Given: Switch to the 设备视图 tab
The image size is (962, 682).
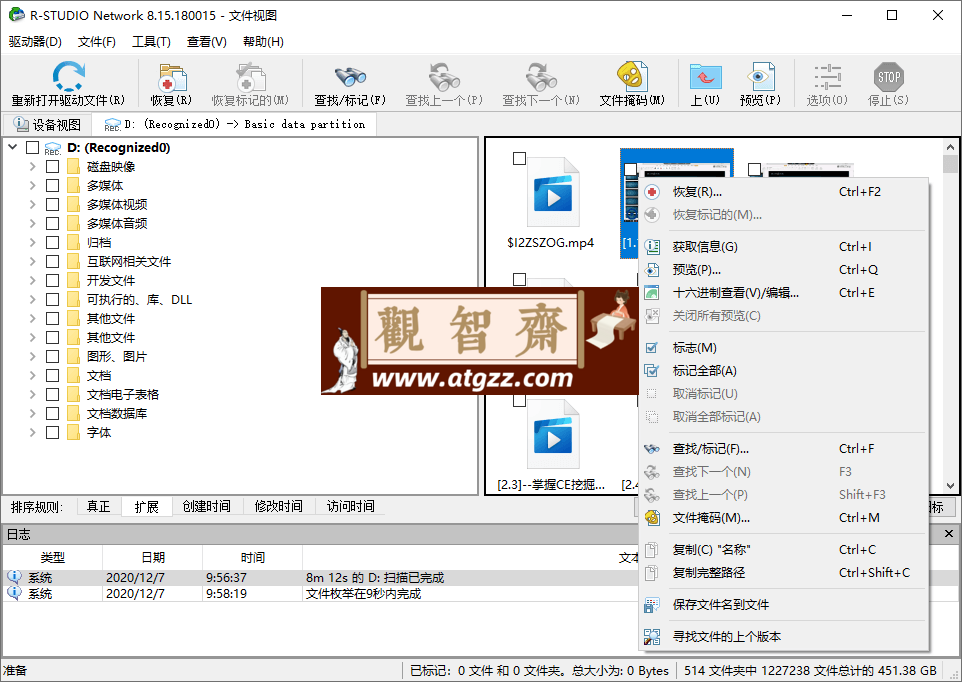Looking at the screenshot, I should (47, 125).
